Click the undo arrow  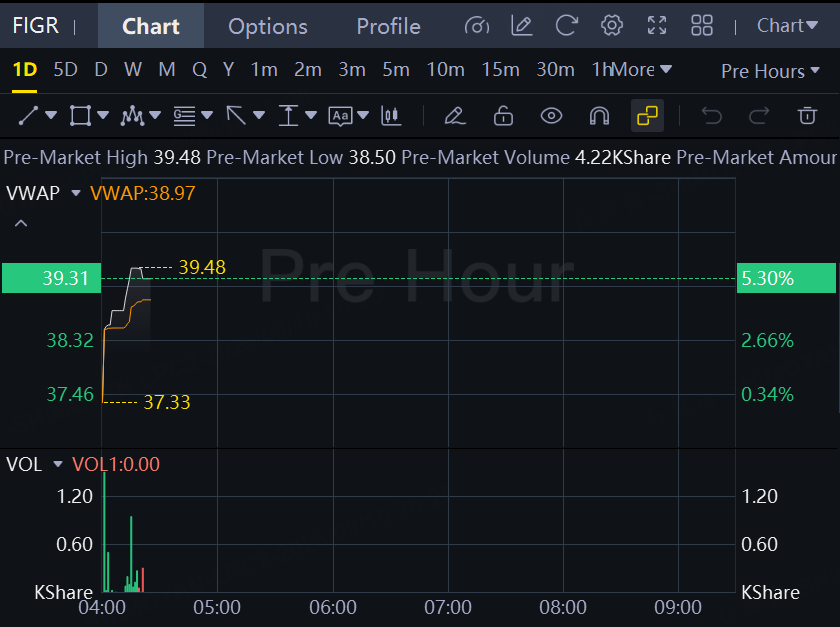click(x=711, y=115)
